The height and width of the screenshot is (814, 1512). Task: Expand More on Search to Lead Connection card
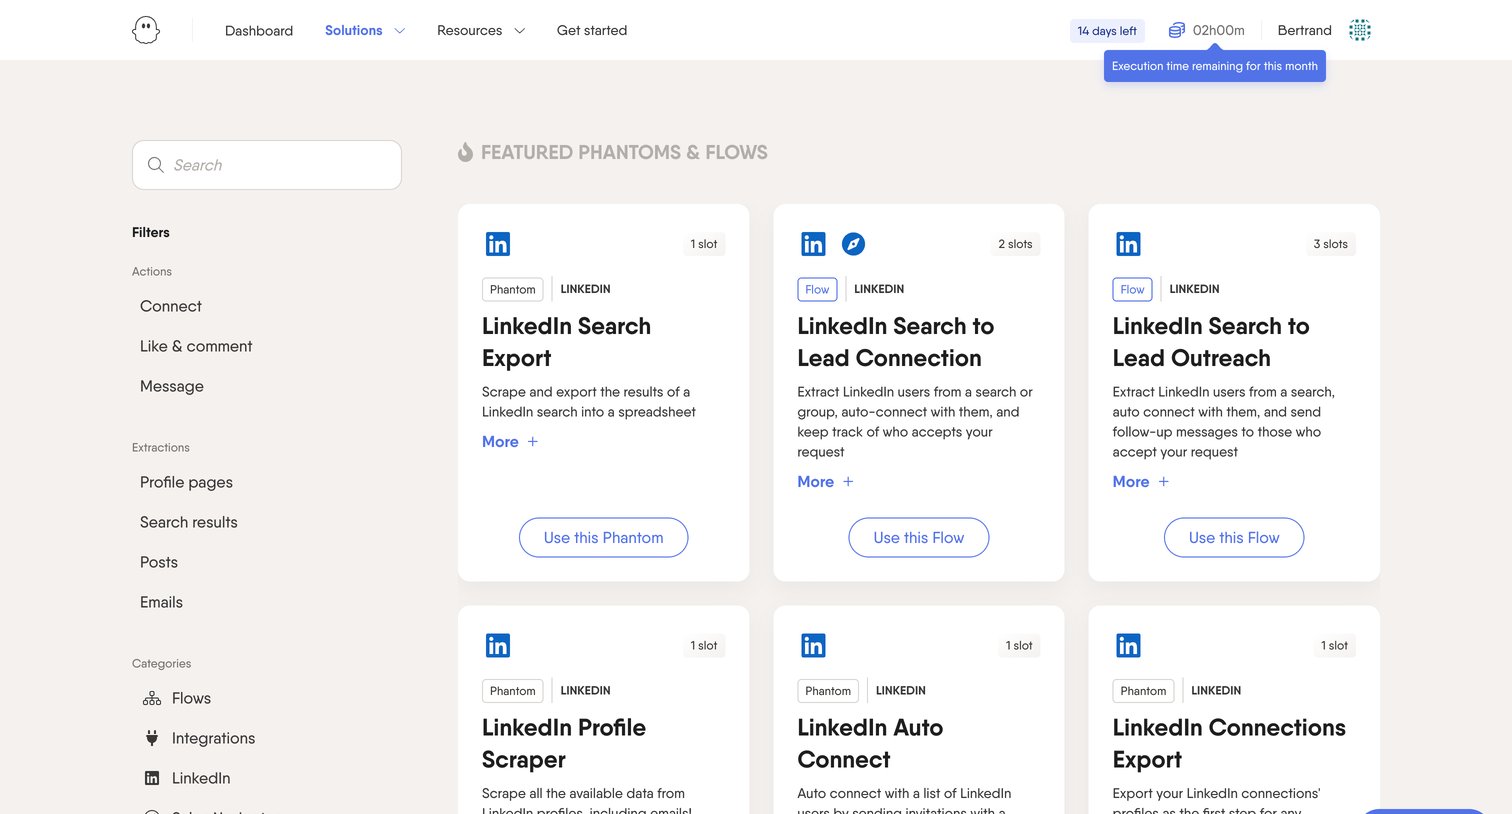click(825, 482)
